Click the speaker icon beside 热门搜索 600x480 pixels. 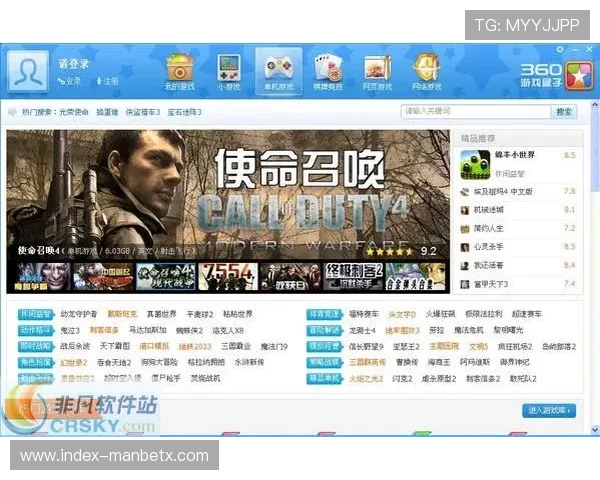click(x=13, y=112)
